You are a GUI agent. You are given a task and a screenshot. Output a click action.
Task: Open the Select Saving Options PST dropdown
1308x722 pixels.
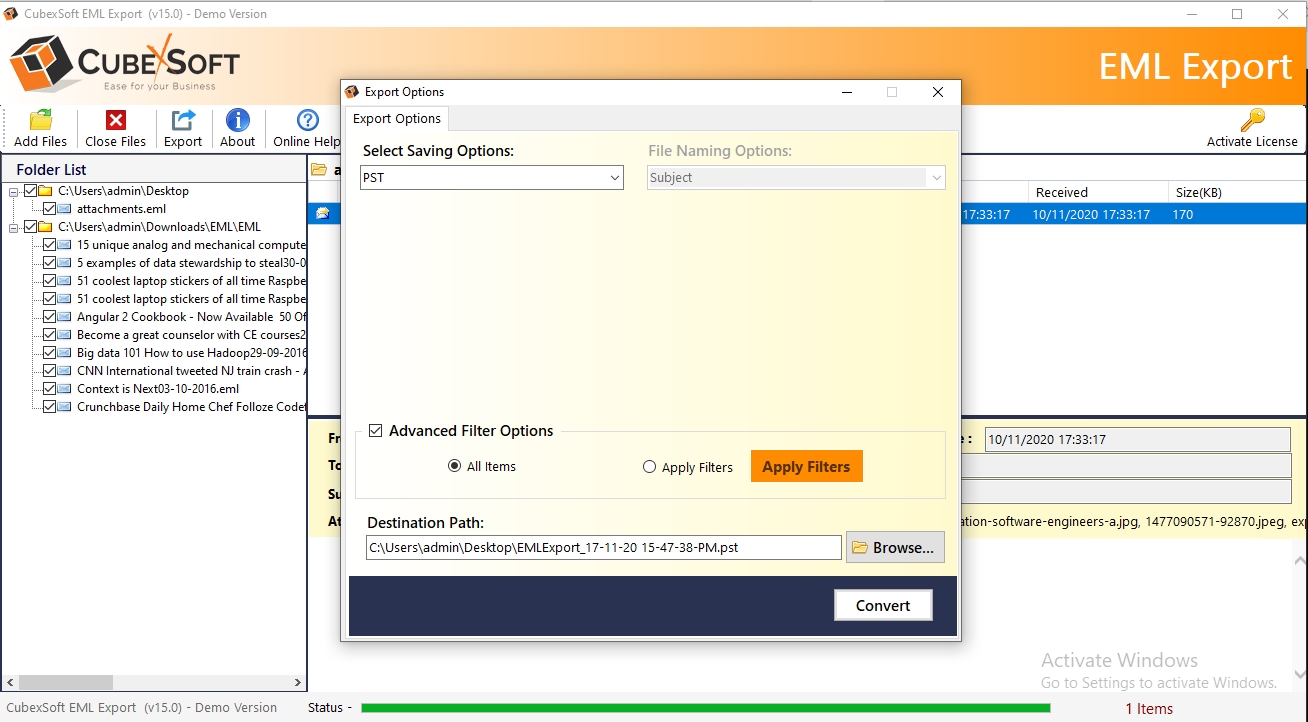[x=492, y=178]
